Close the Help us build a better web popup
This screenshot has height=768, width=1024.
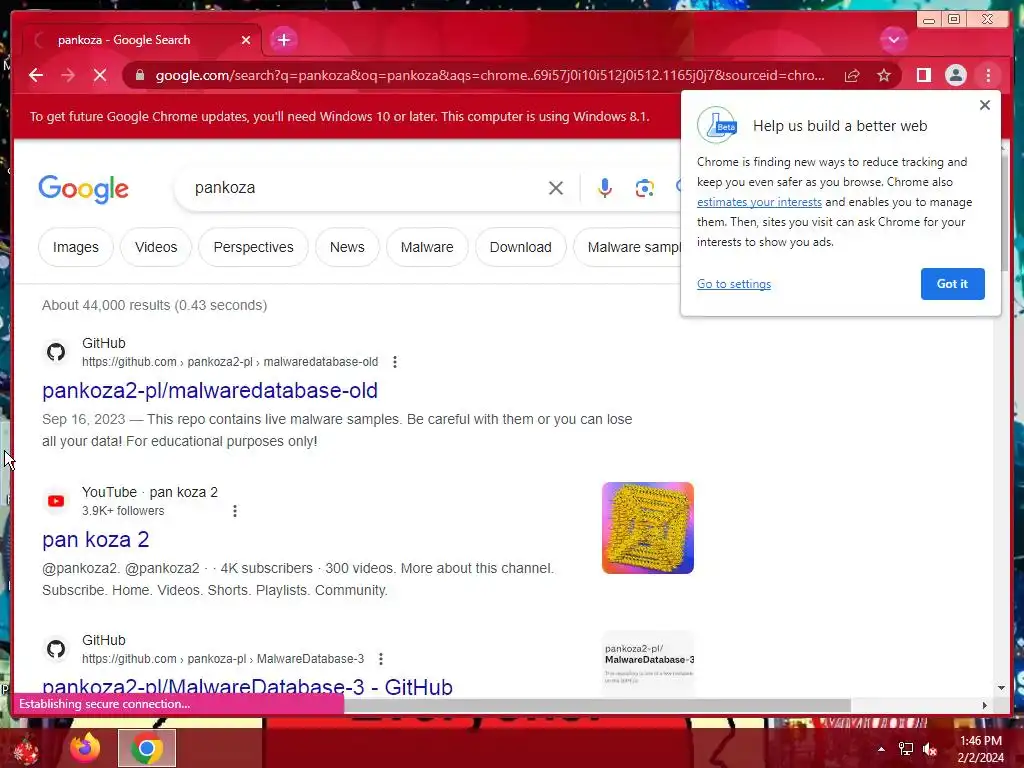click(x=985, y=105)
